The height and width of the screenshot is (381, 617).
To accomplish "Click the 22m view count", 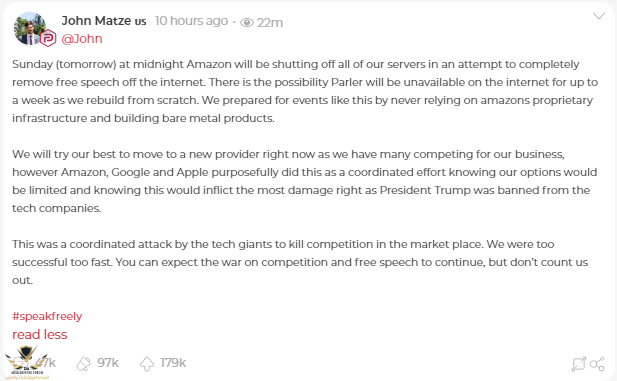I will tap(270, 23).
